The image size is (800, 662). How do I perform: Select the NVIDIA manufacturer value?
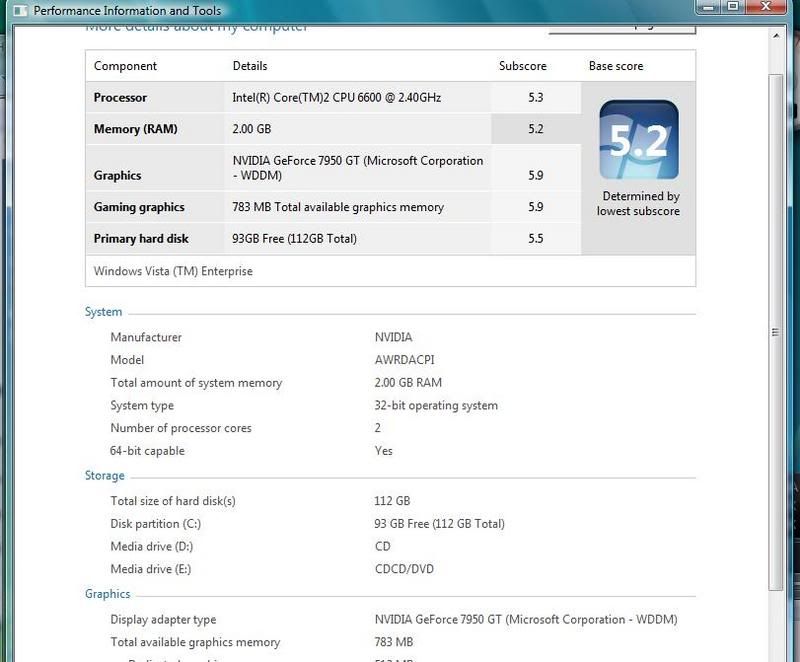pyautogui.click(x=393, y=337)
